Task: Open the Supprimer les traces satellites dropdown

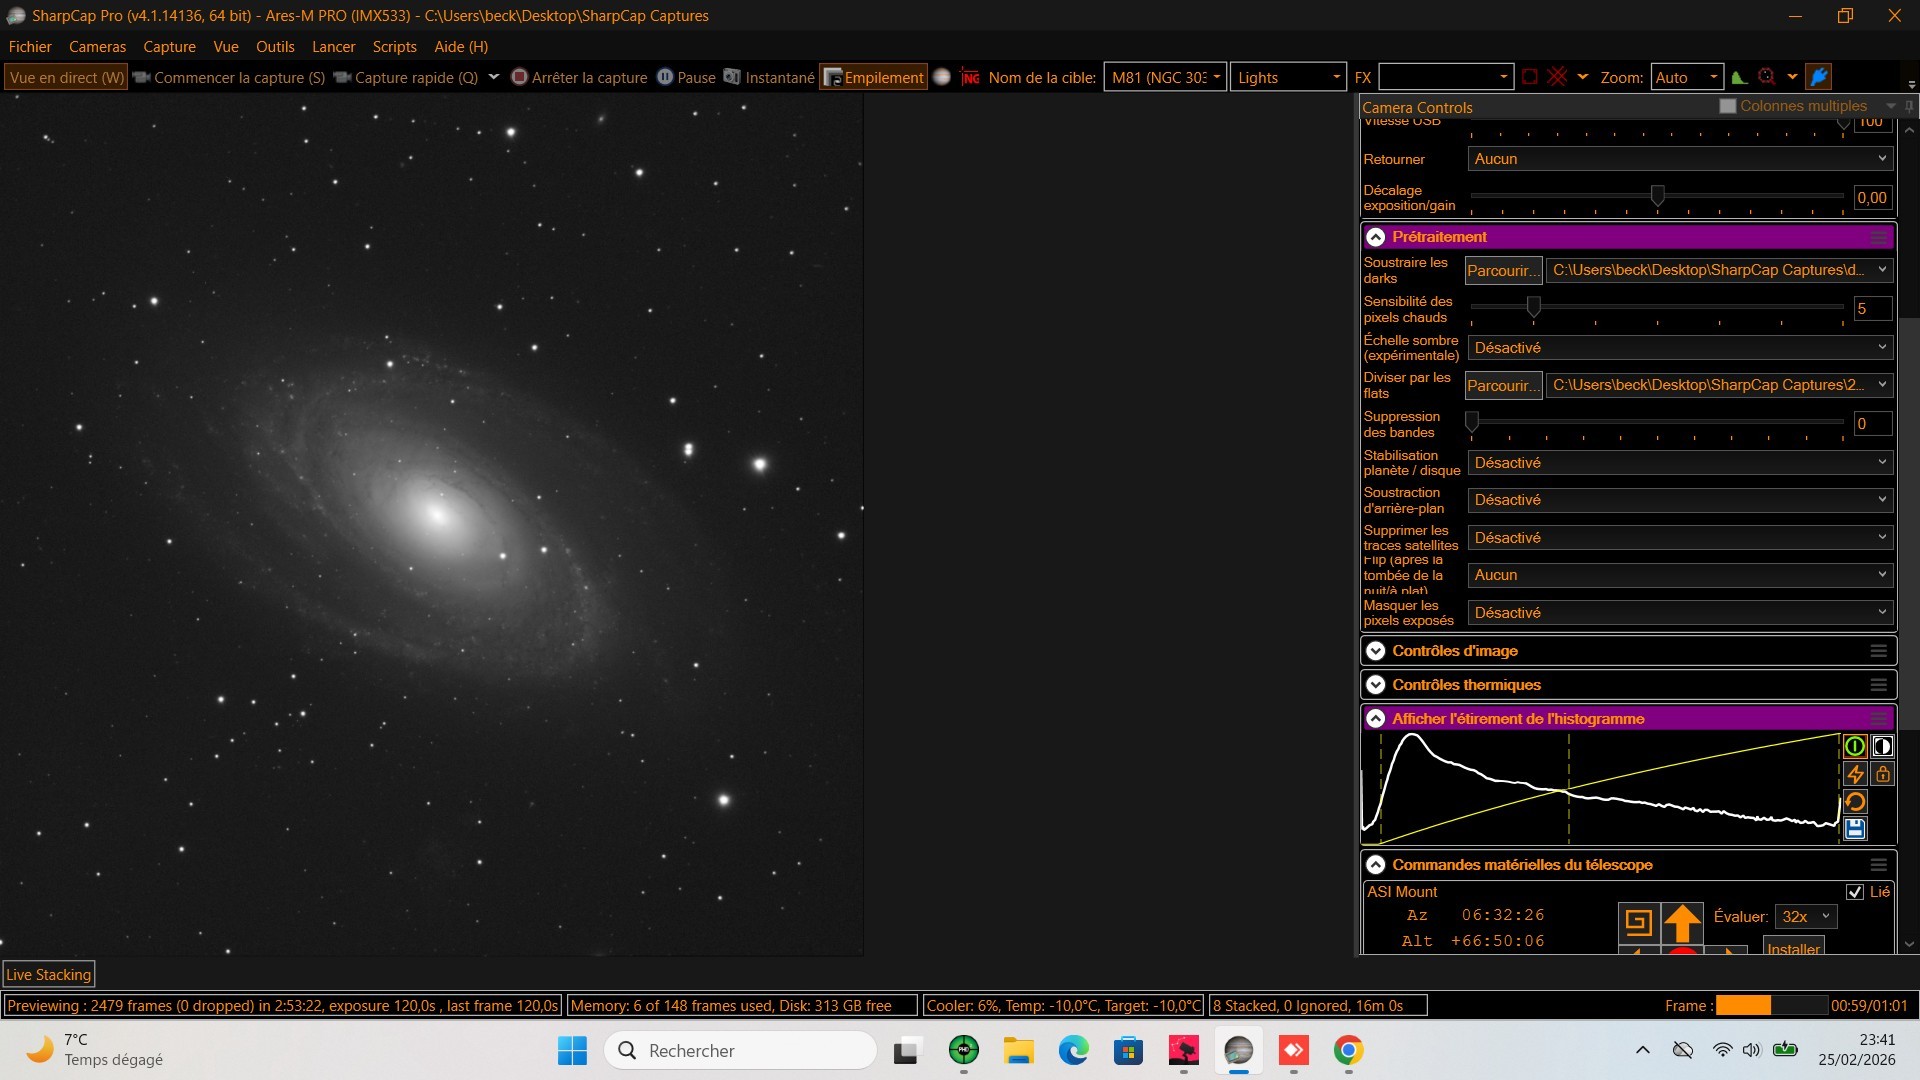Action: point(1680,538)
